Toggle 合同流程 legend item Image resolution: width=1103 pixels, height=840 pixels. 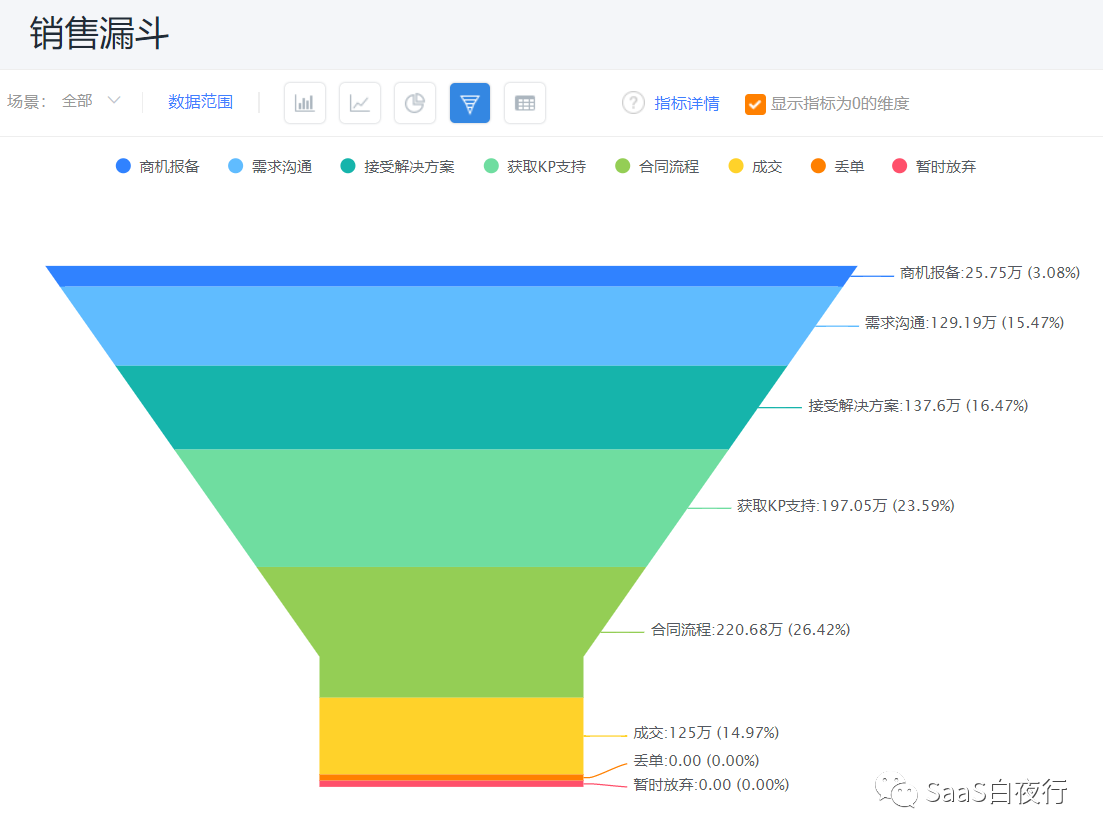click(657, 167)
